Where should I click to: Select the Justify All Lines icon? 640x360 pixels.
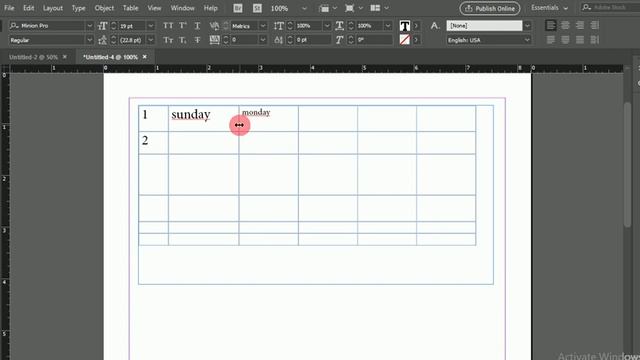580,40
